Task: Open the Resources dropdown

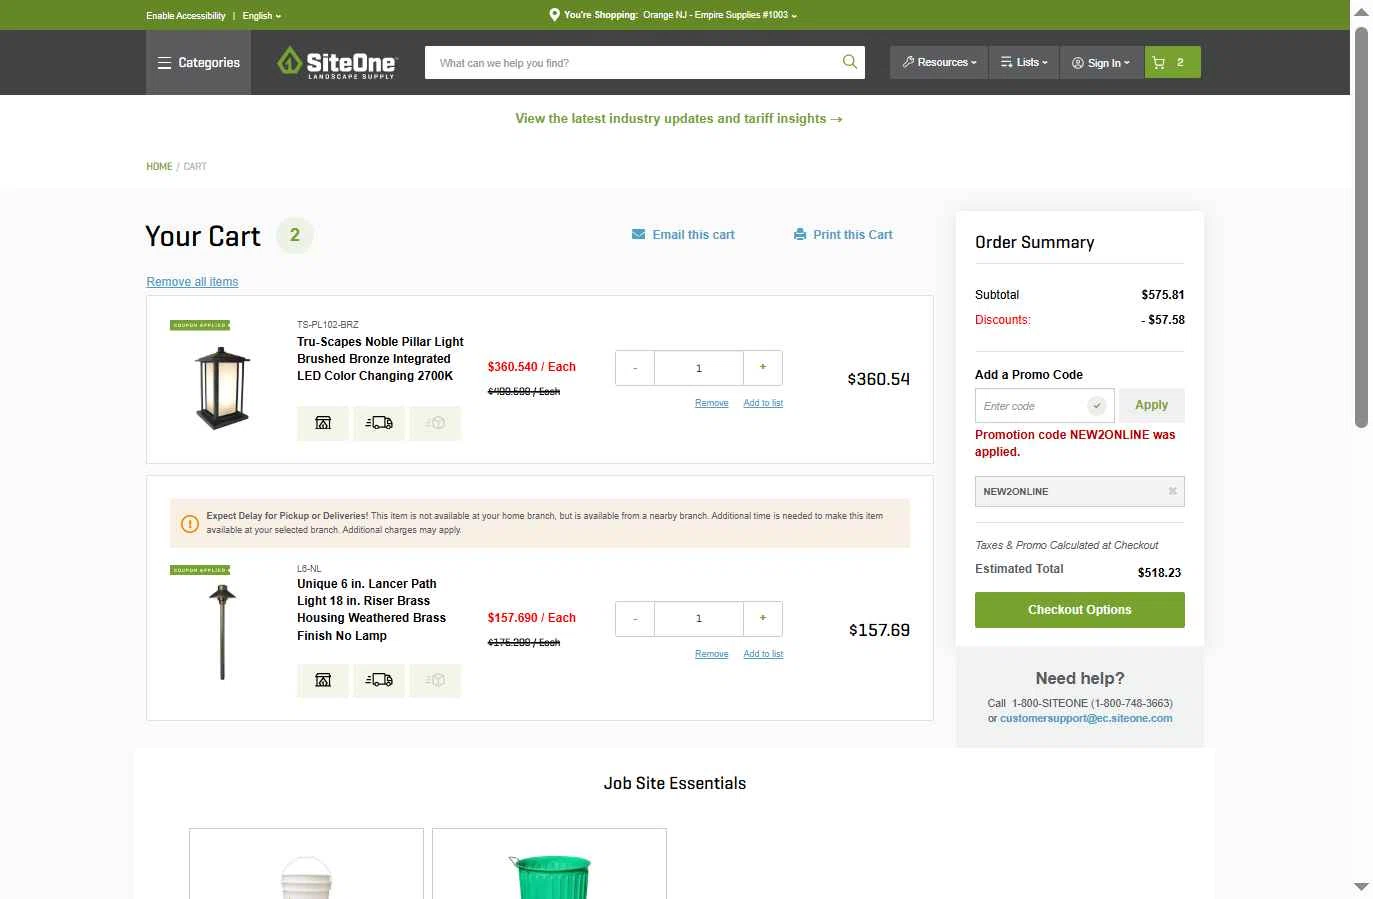Action: tap(939, 62)
